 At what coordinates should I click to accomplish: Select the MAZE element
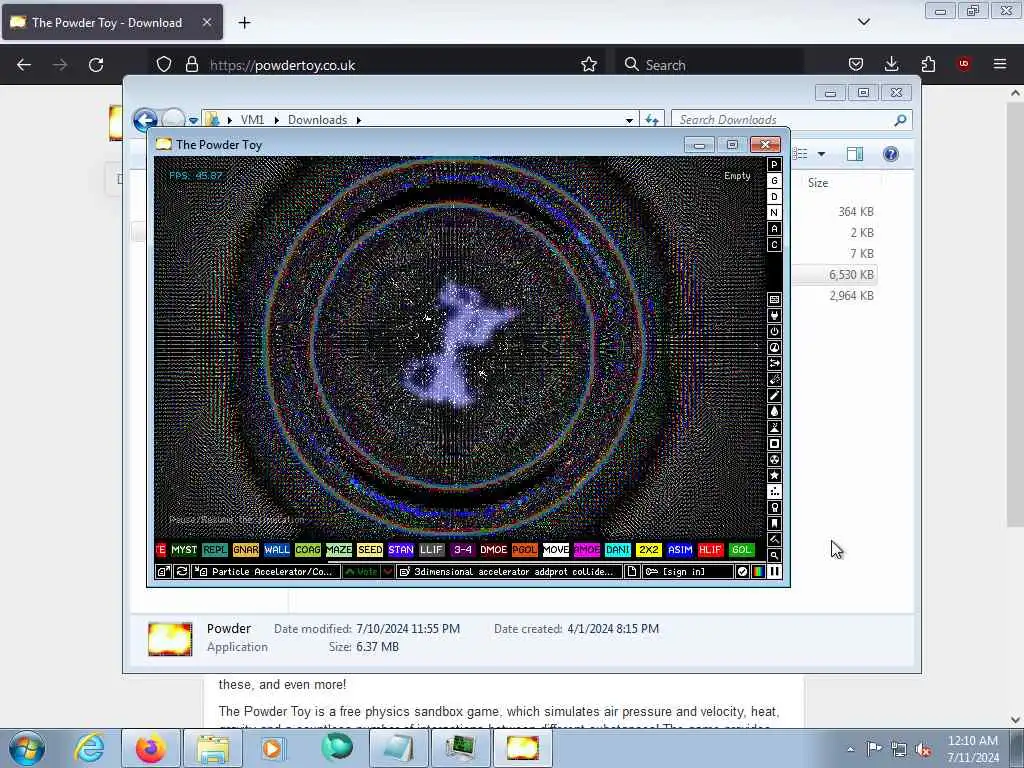[339, 550]
